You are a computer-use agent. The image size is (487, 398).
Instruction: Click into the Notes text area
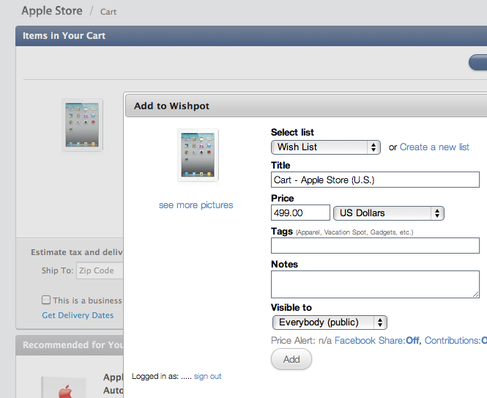point(375,284)
